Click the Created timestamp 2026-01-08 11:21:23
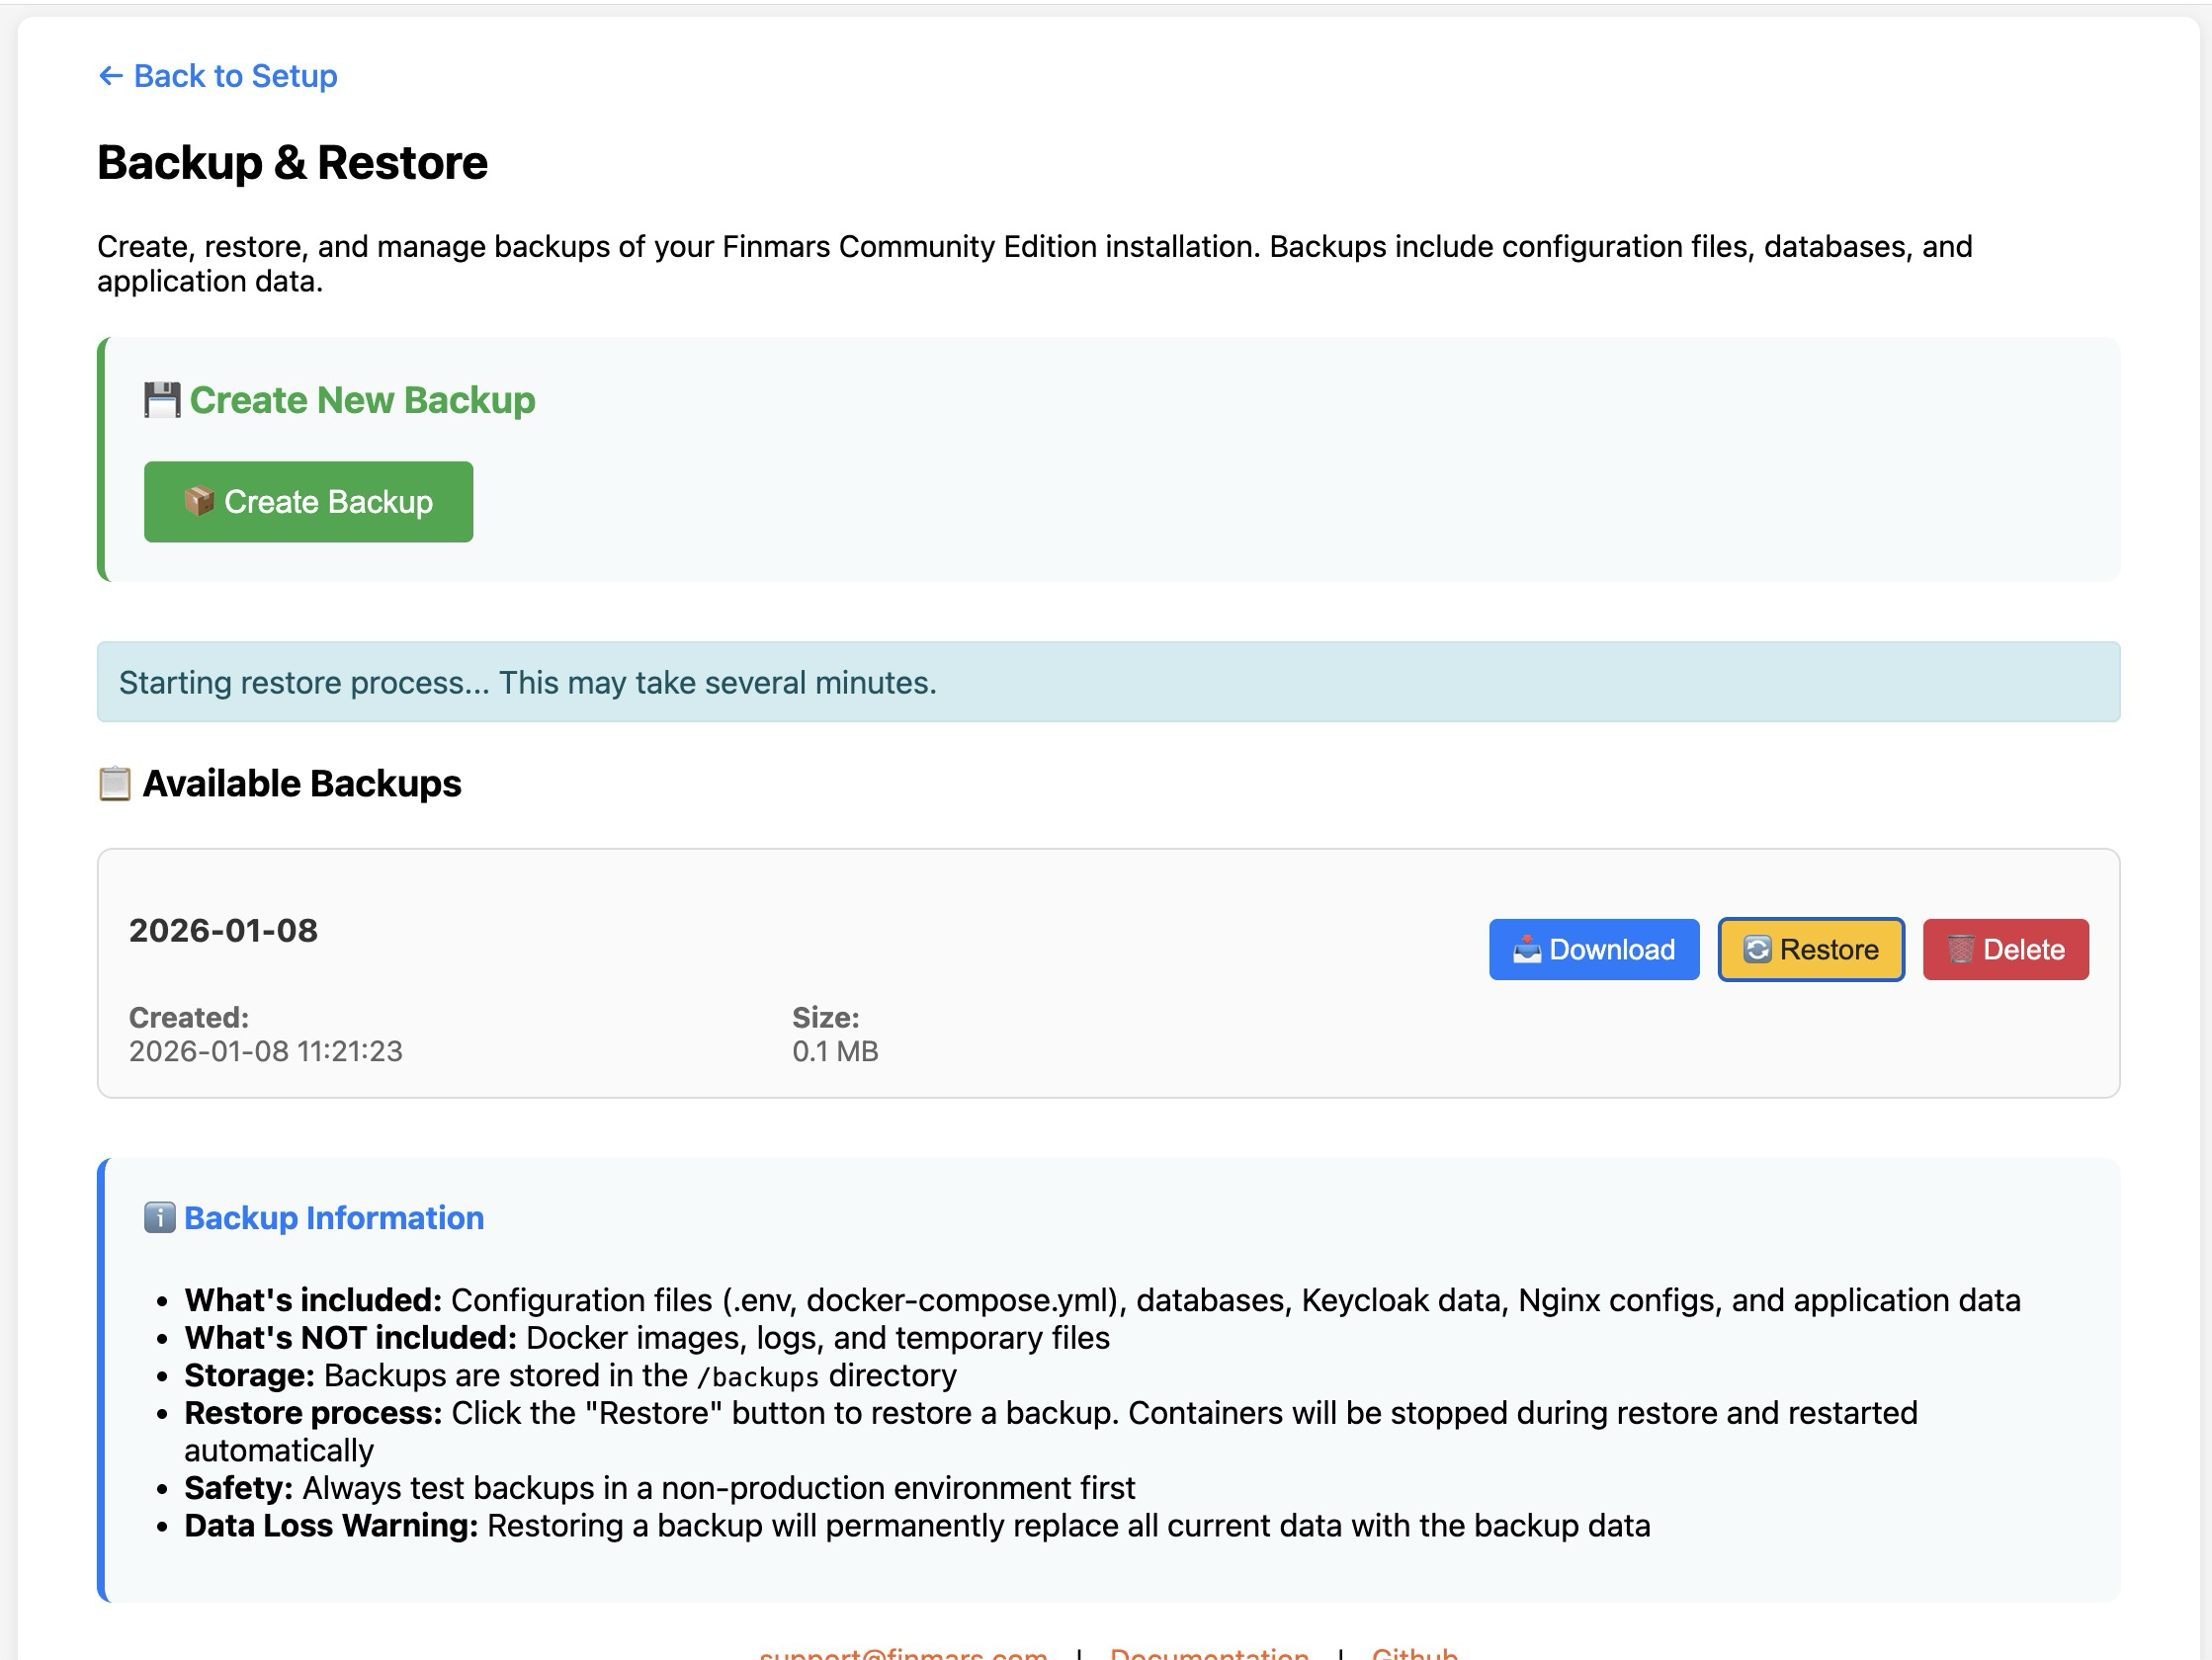 266,1052
